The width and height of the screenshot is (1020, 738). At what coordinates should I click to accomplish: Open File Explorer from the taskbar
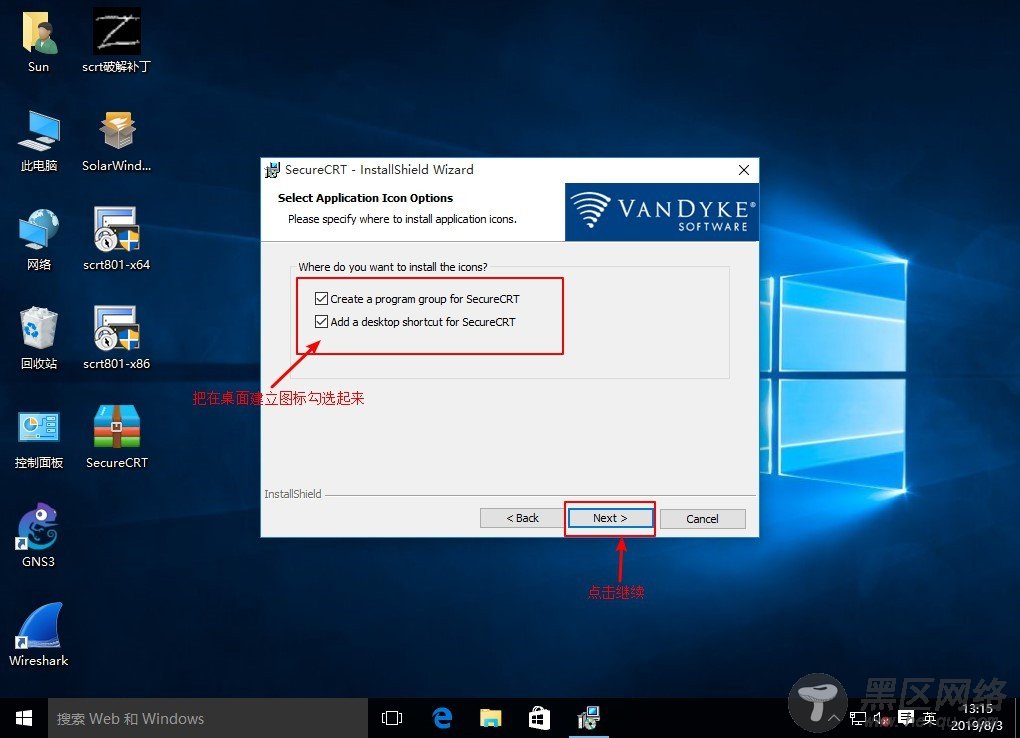[x=490, y=718]
